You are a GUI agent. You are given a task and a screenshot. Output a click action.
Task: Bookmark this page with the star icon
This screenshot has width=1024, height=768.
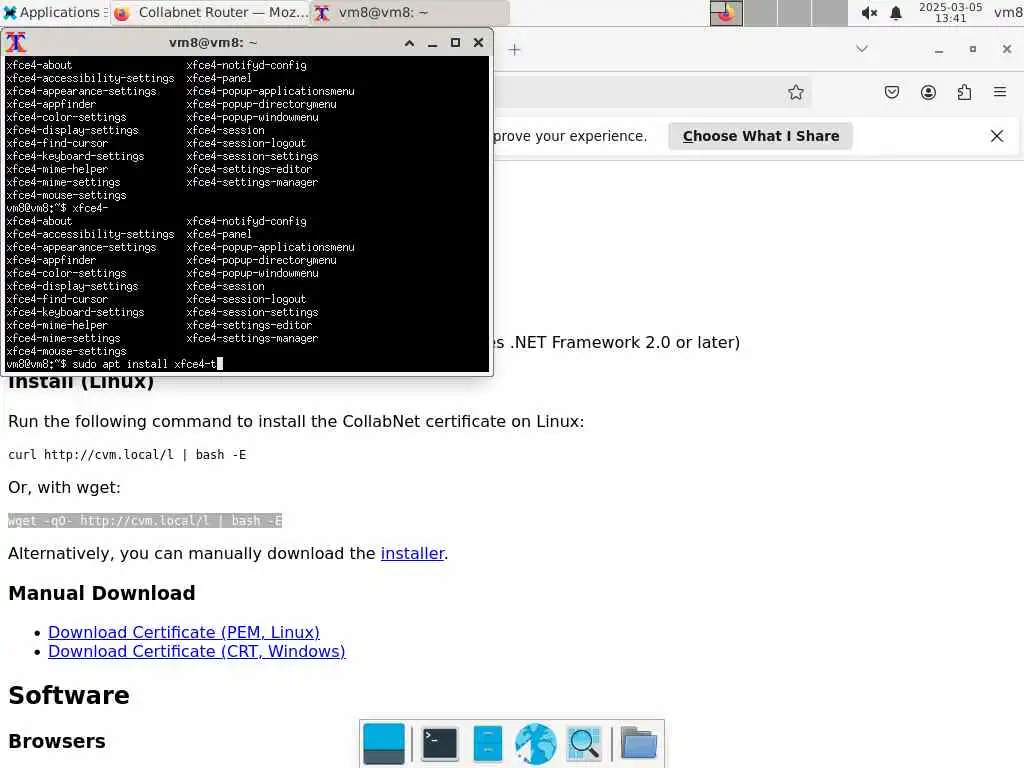click(x=795, y=92)
